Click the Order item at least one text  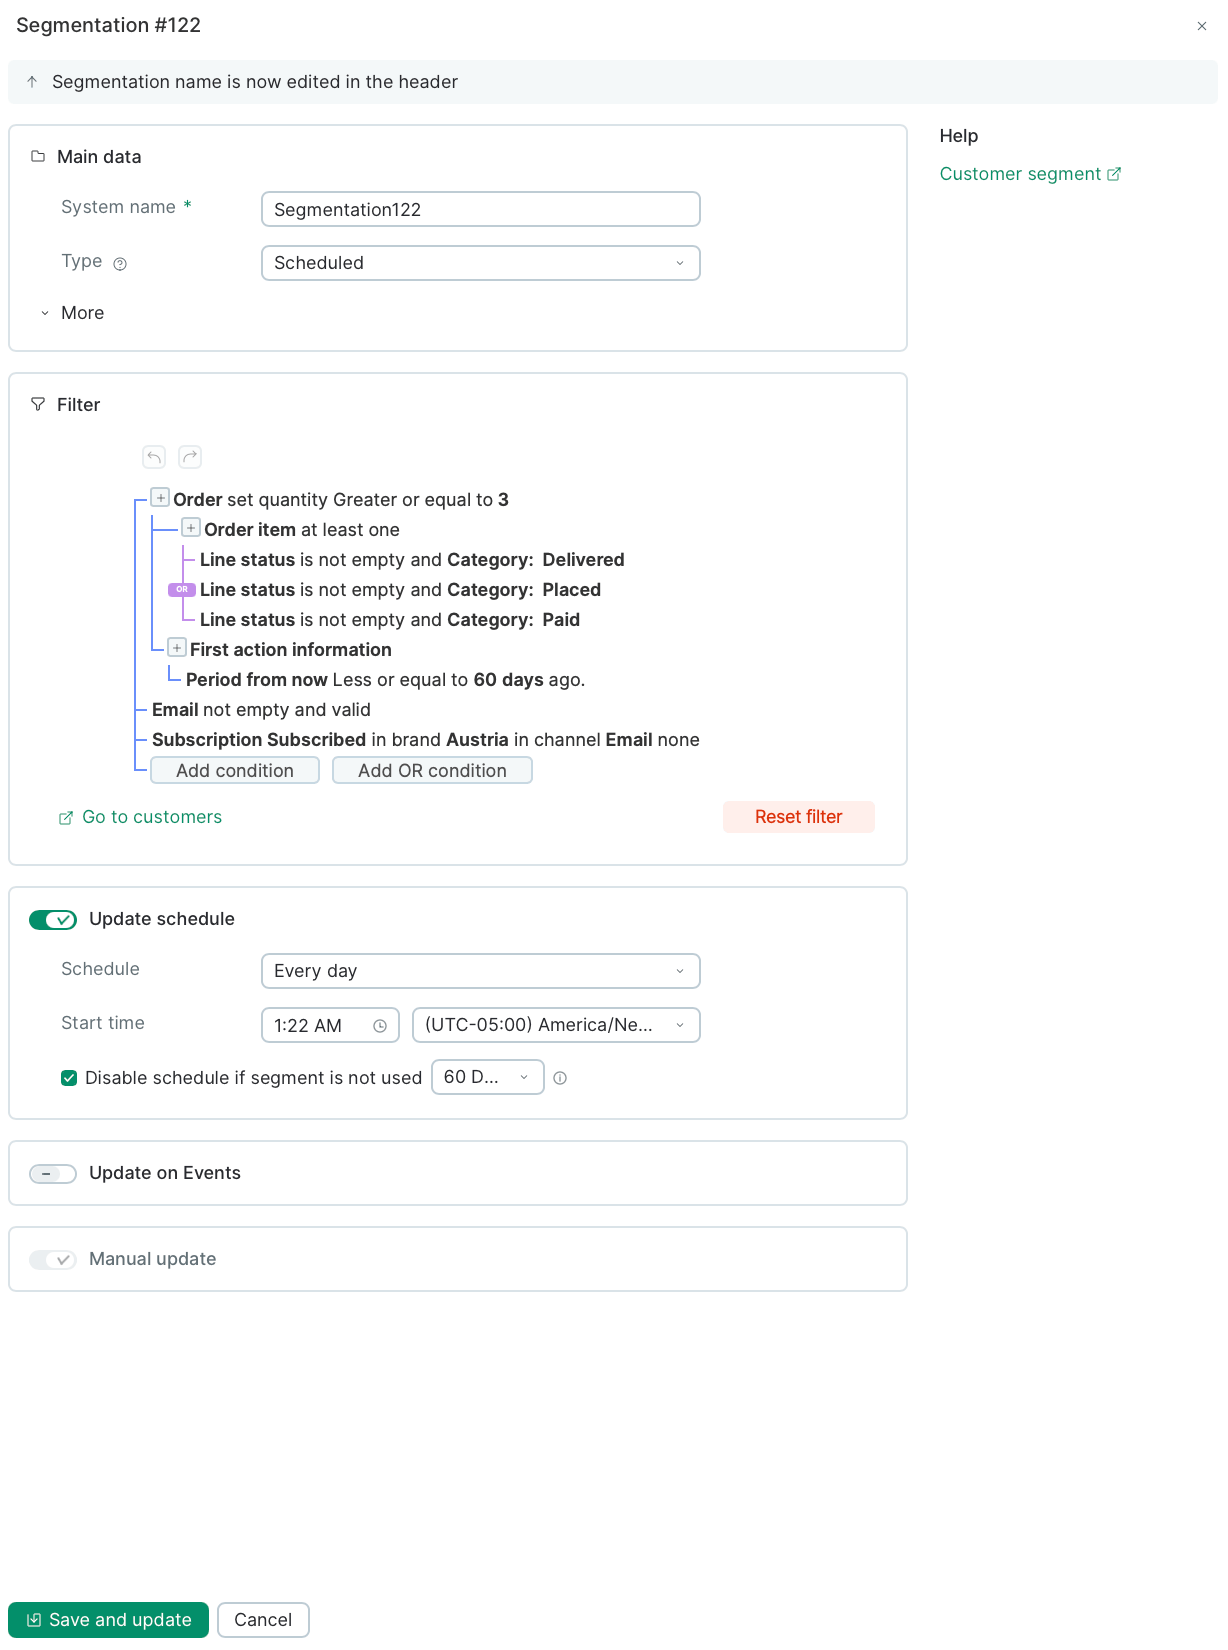302,530
